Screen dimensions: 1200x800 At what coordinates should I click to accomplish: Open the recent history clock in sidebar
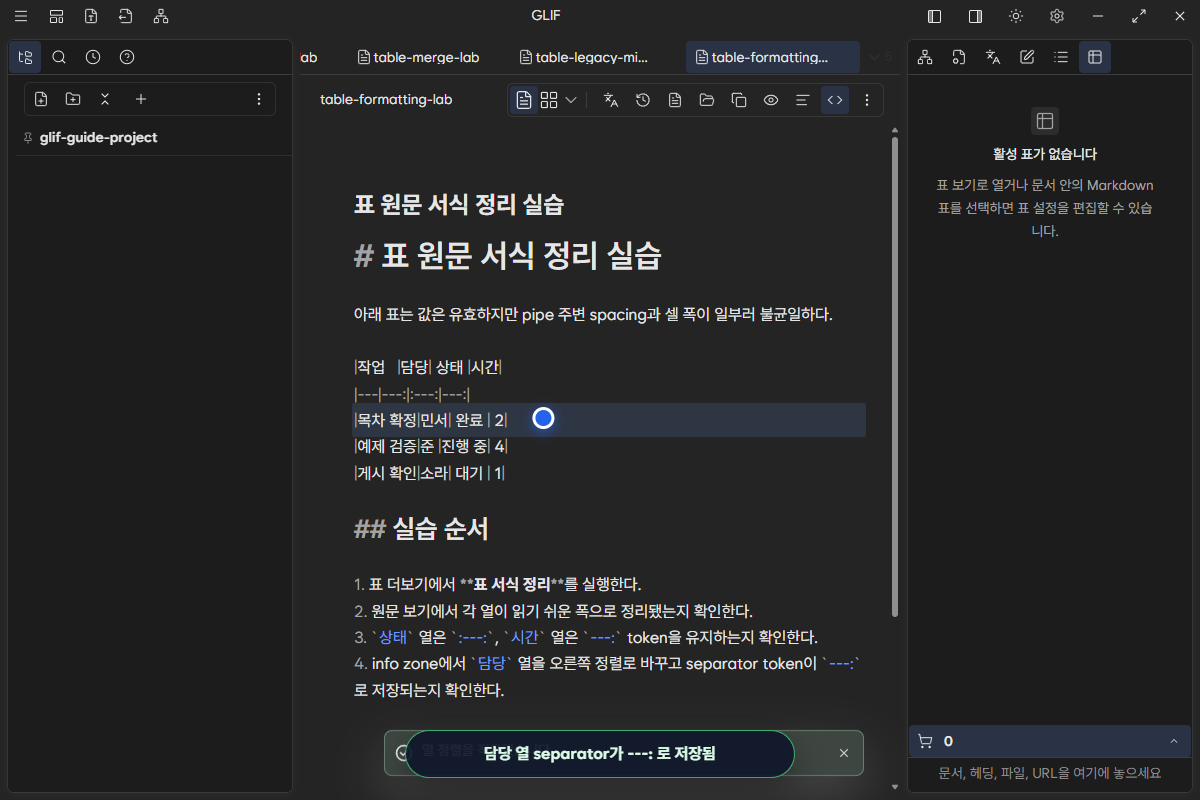pos(93,57)
